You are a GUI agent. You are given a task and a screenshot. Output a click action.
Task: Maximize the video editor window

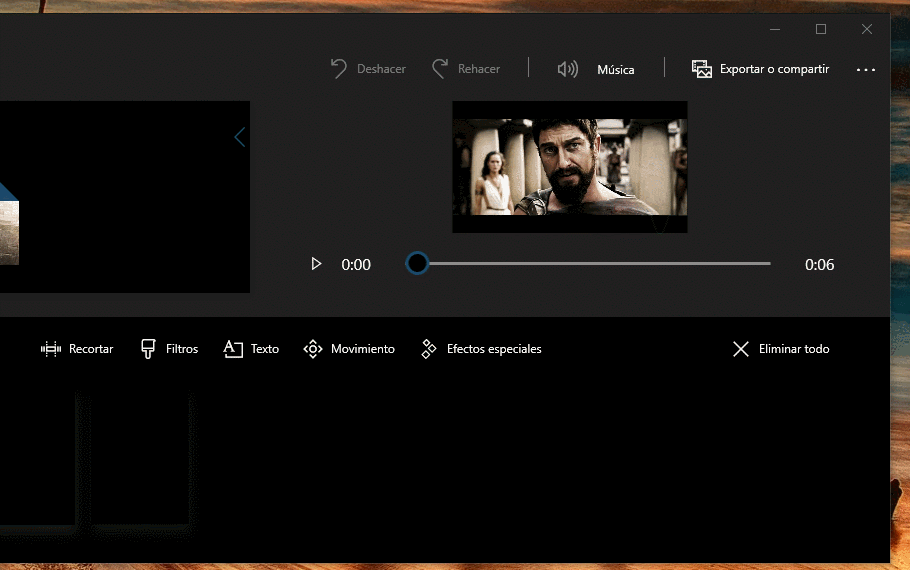[821, 29]
